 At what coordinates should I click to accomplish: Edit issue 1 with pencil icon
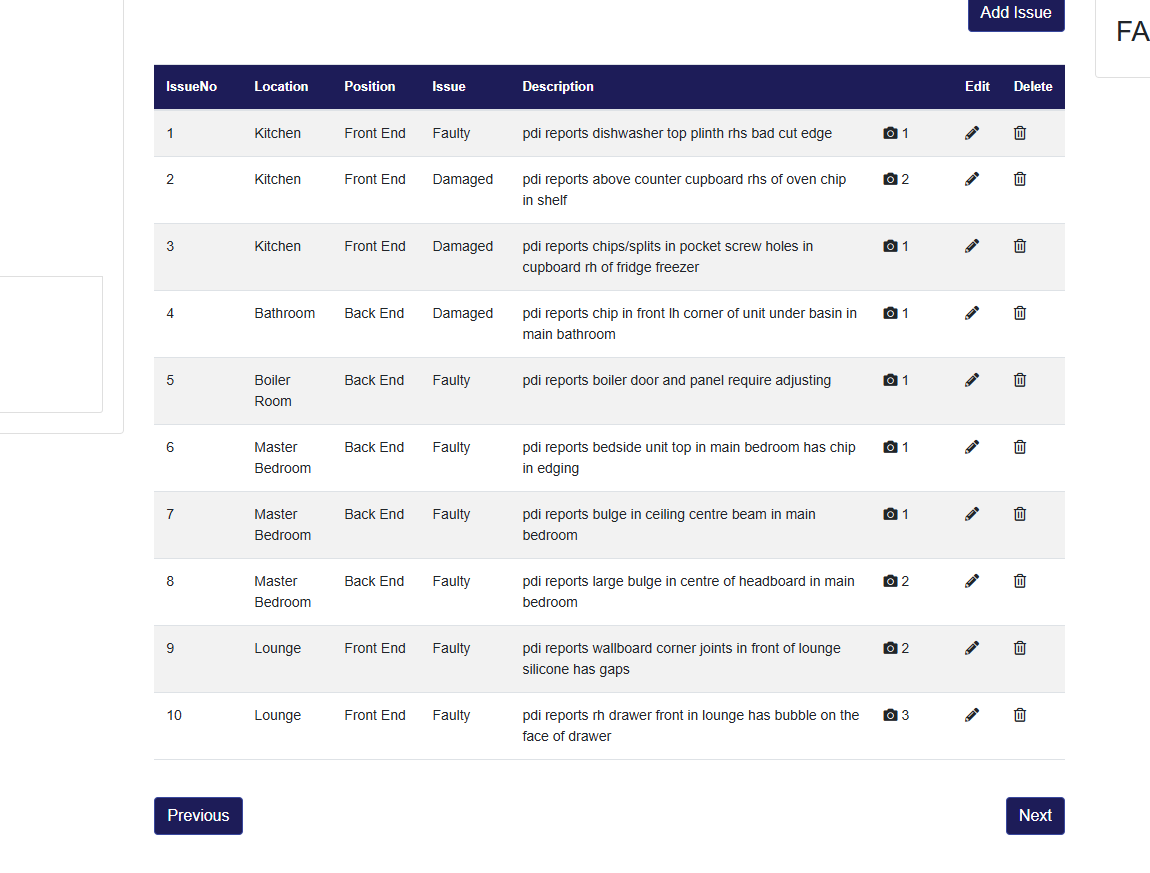coord(972,133)
